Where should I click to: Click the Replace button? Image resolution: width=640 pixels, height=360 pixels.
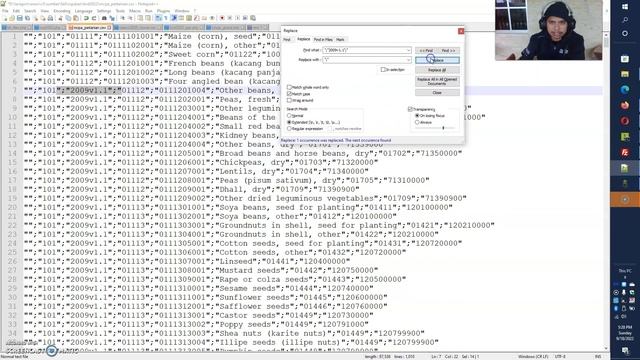click(437, 60)
